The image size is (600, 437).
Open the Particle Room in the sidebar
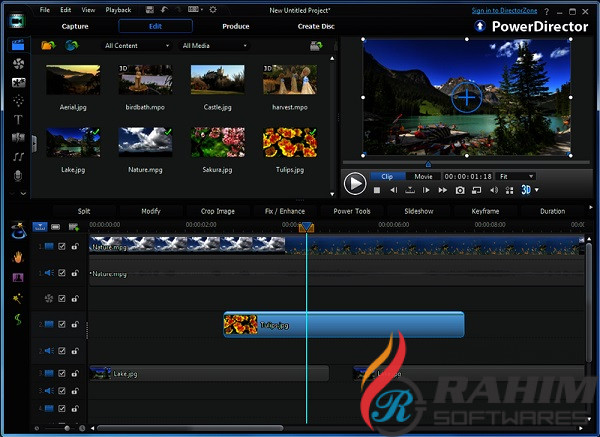click(18, 101)
